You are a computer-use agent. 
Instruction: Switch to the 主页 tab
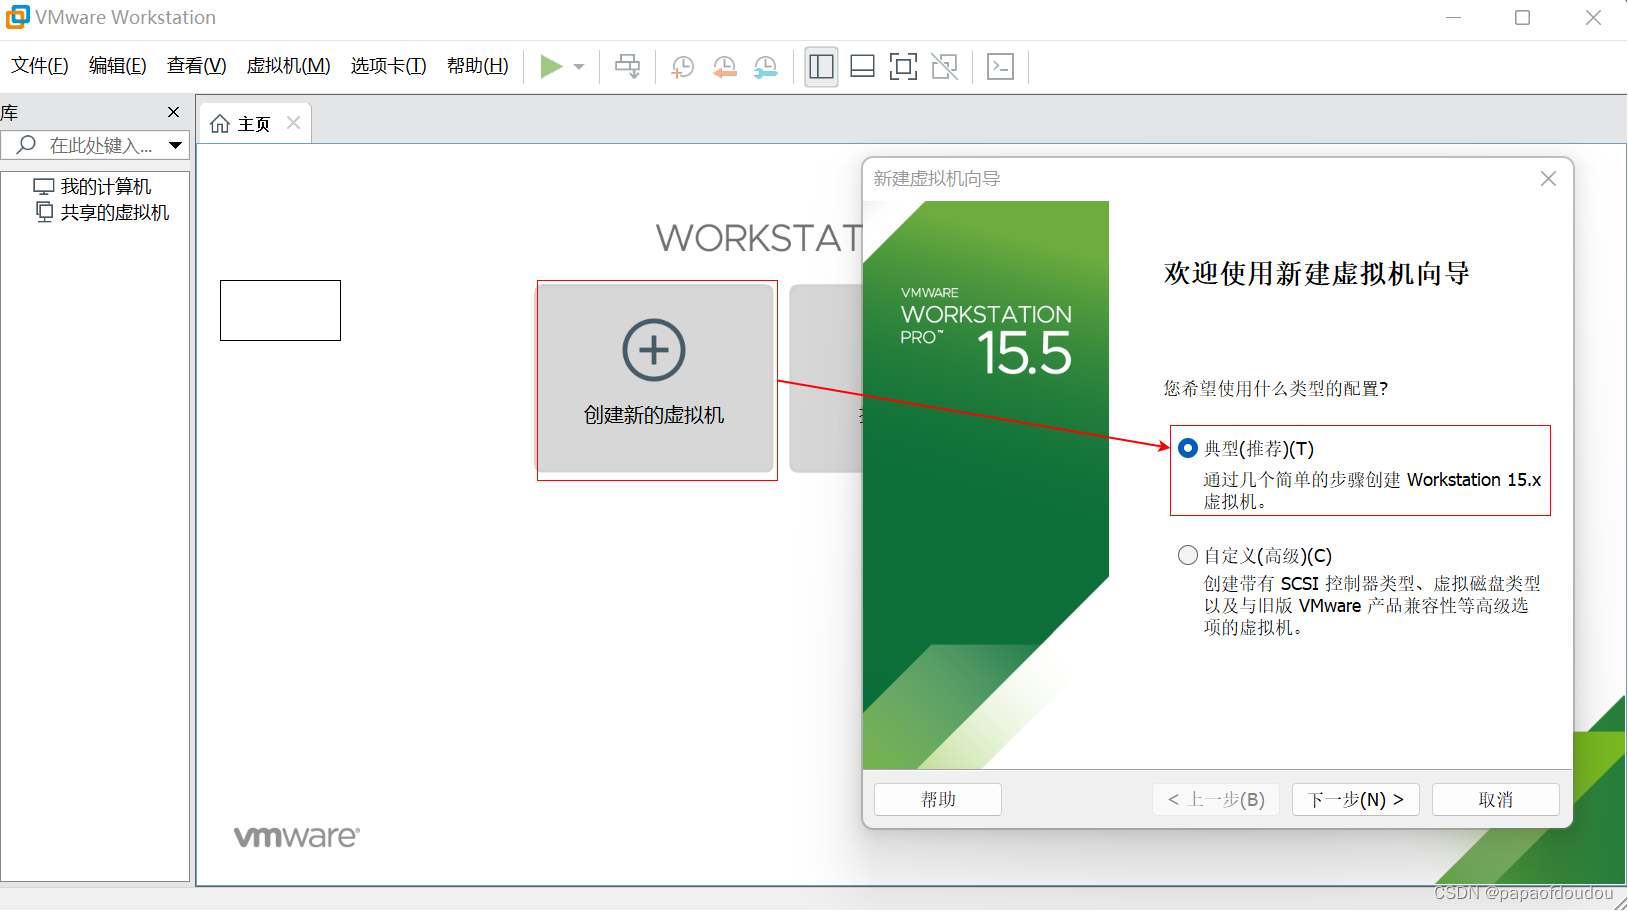click(255, 124)
